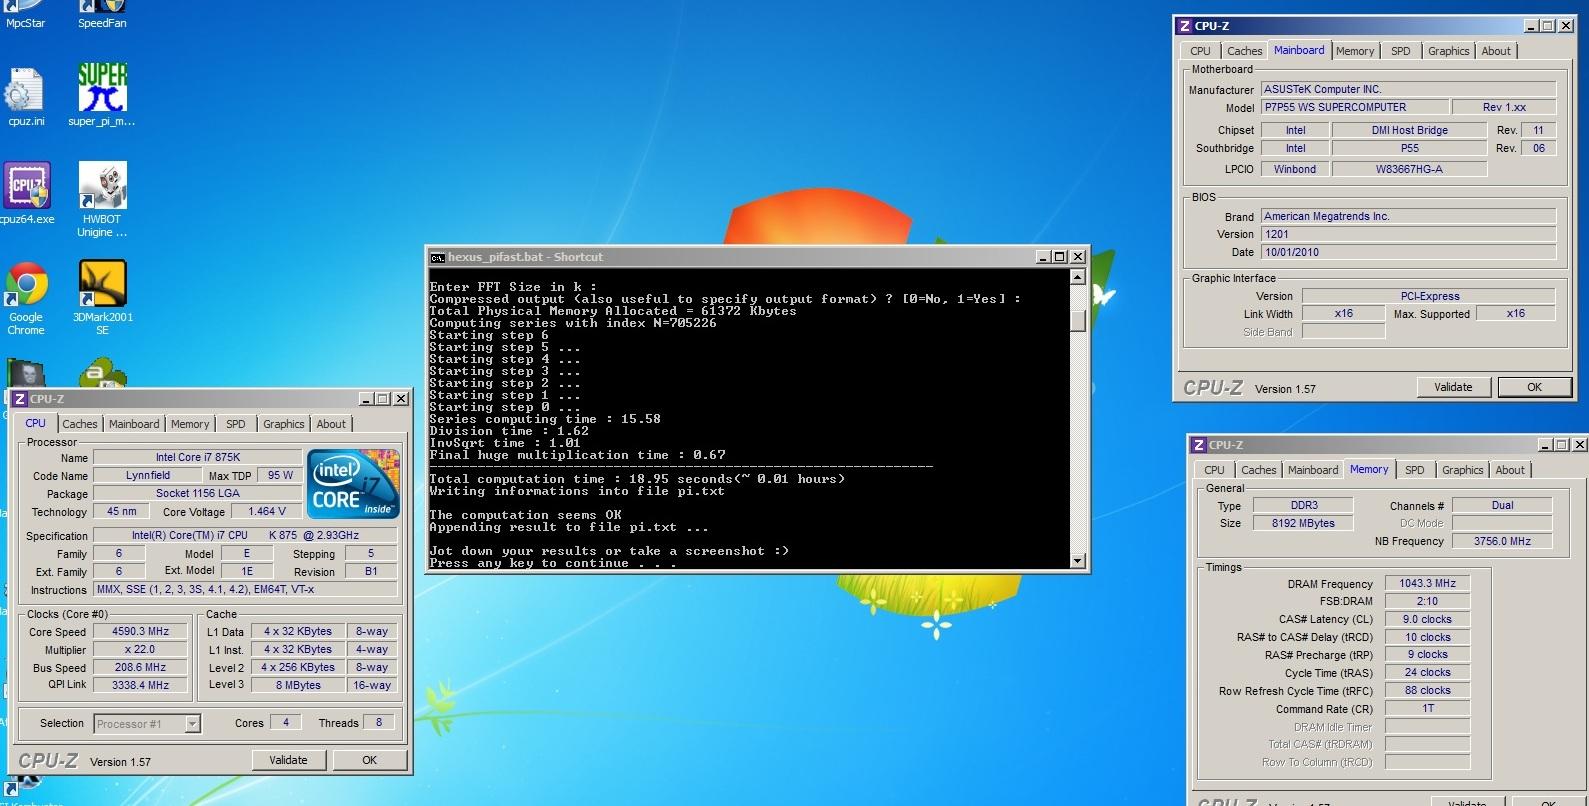Open the MpcStar desktop shortcut
The height and width of the screenshot is (806, 1589).
pos(25,15)
